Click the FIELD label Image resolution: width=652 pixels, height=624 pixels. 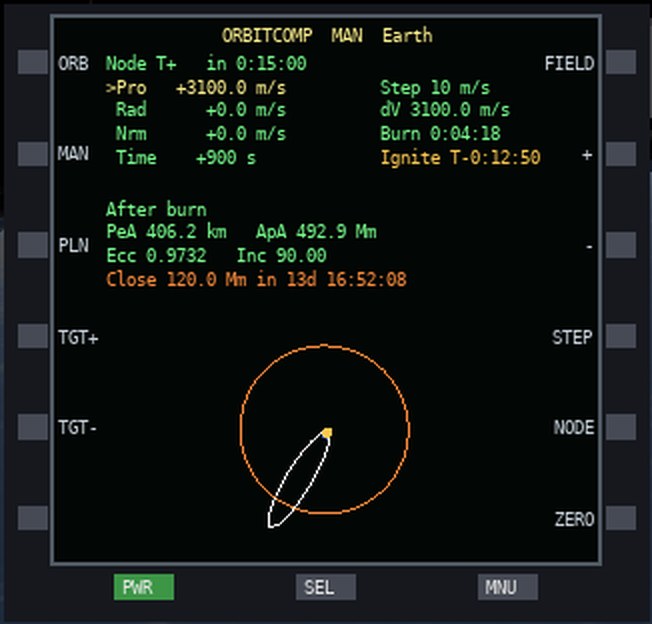click(569, 64)
